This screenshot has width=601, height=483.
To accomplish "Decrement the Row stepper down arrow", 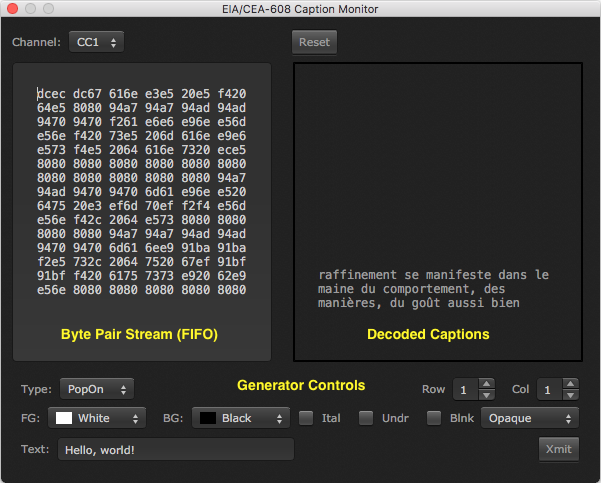I will click(486, 394).
